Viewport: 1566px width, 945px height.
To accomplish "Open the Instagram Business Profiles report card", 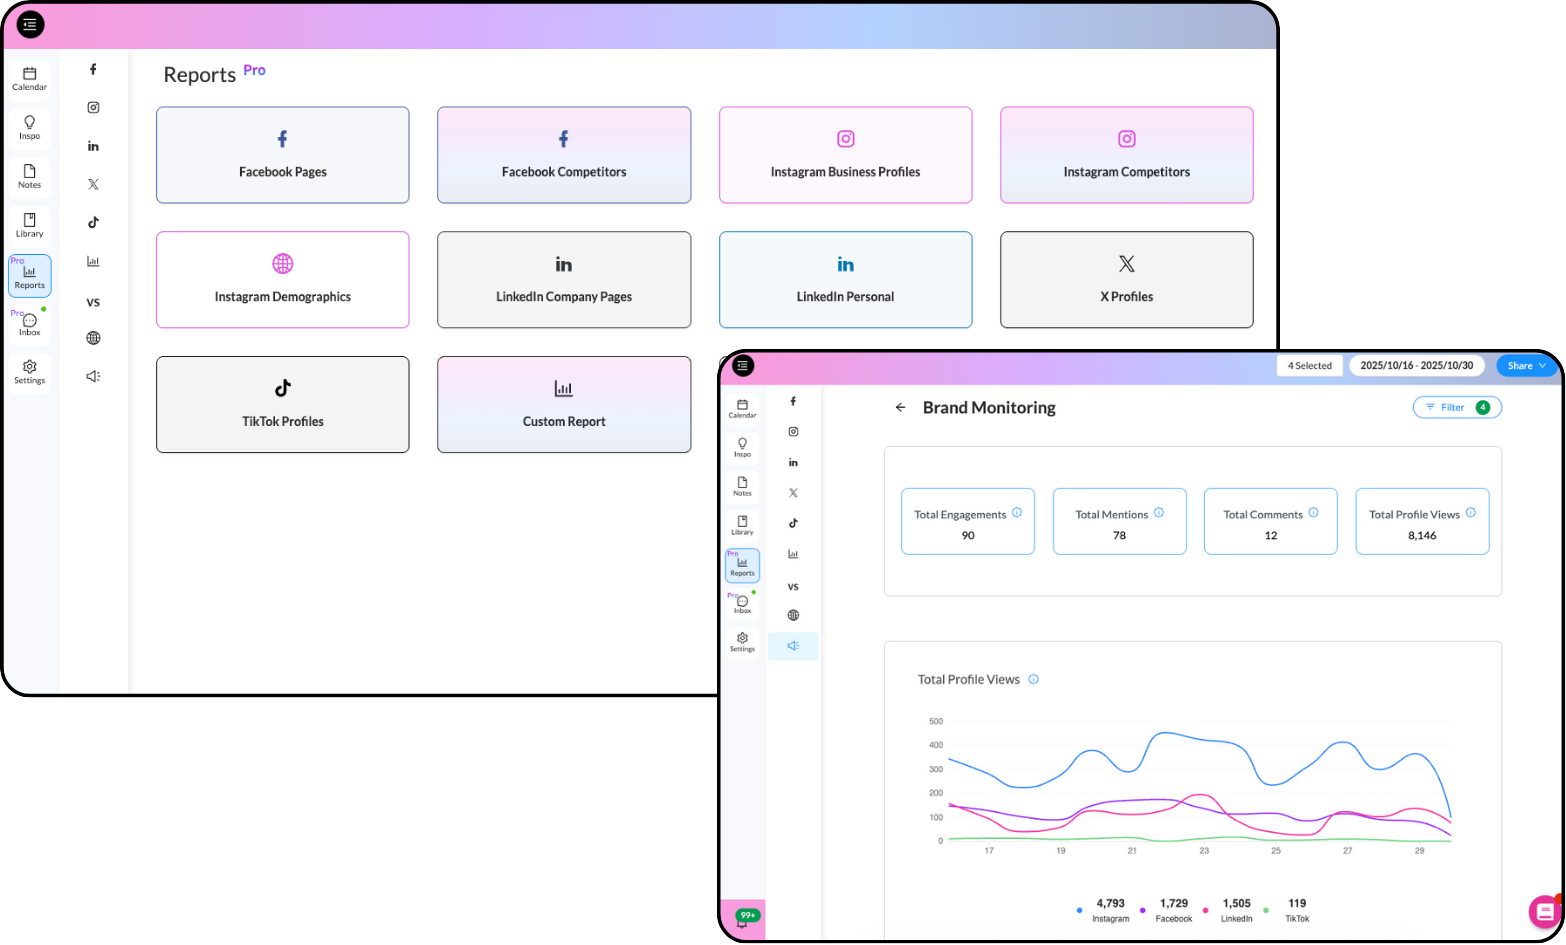I will tap(846, 155).
